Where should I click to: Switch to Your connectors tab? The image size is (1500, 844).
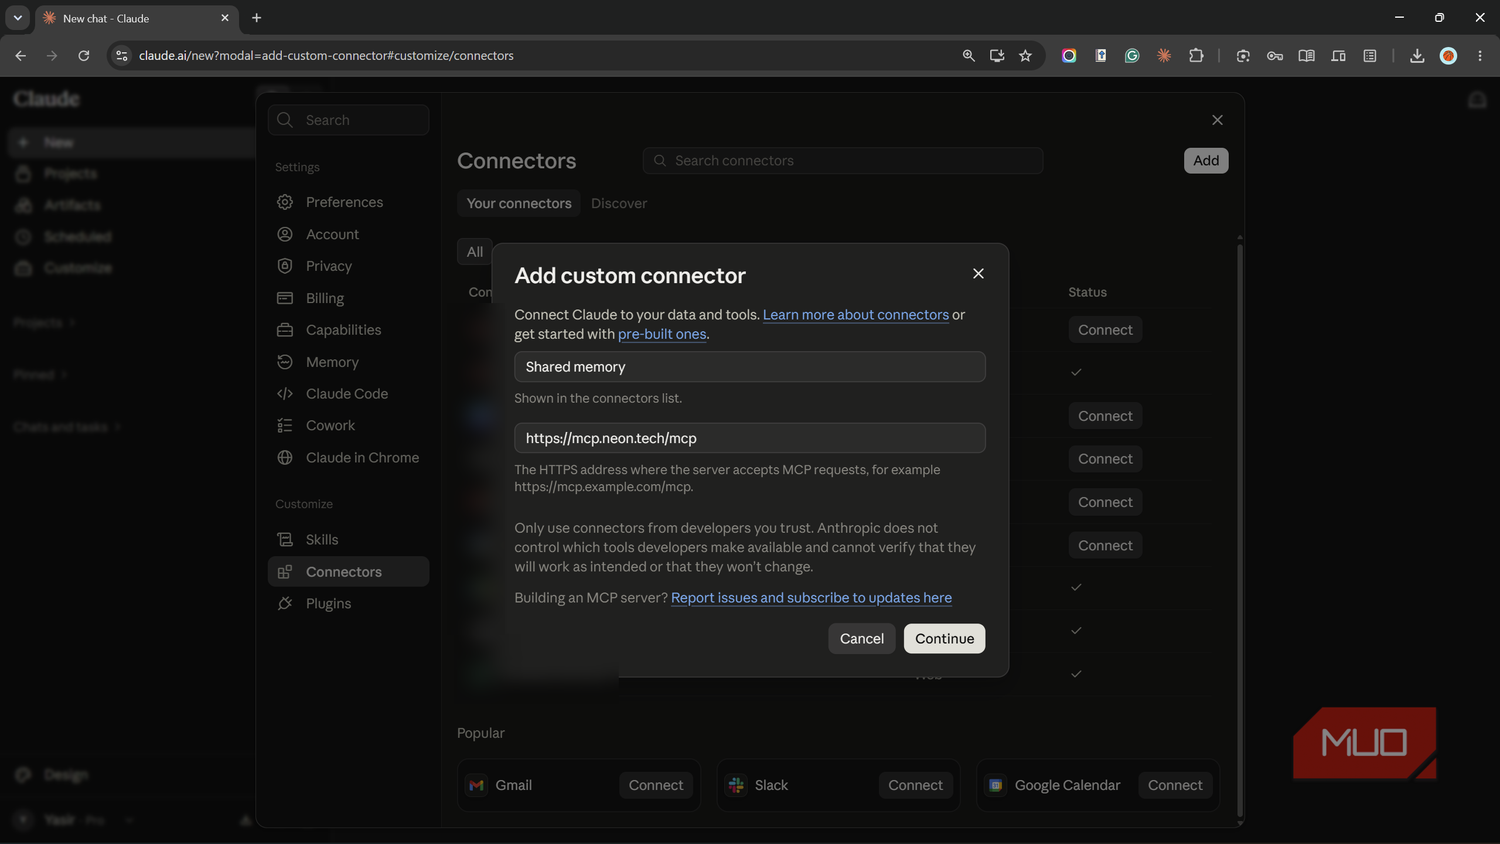click(519, 203)
